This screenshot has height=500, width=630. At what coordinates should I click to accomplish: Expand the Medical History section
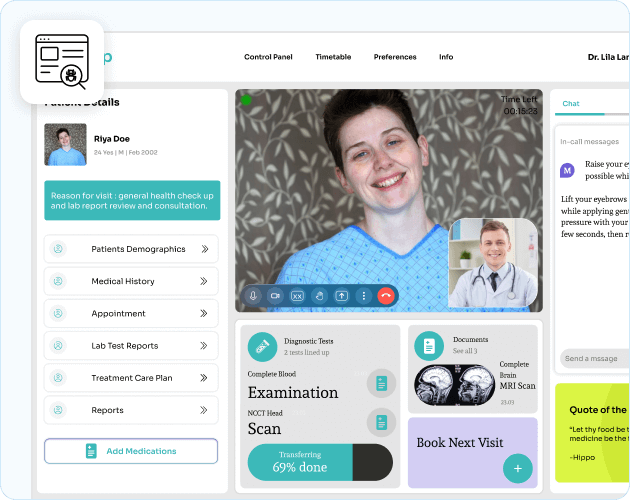(x=131, y=281)
